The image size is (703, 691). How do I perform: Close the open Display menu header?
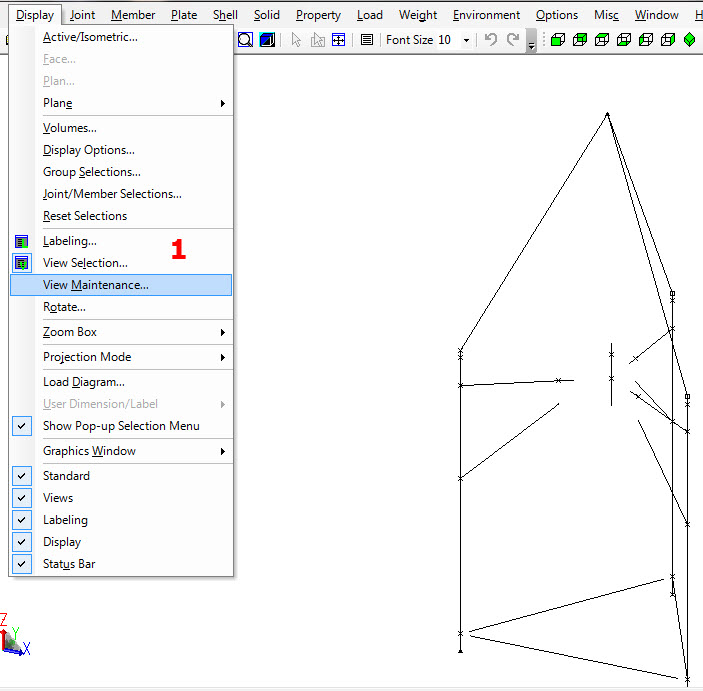[x=35, y=15]
